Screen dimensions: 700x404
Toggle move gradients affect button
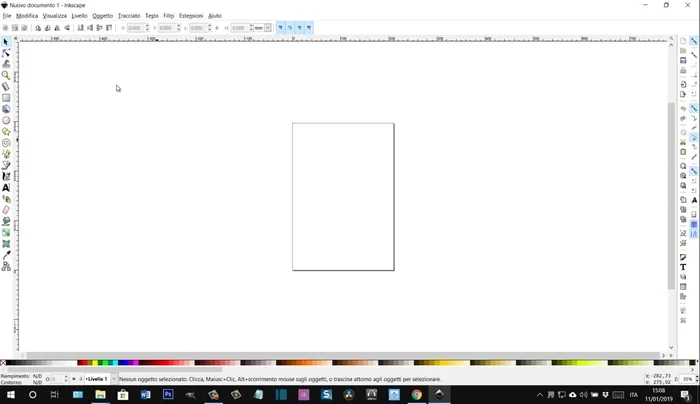[x=299, y=28]
